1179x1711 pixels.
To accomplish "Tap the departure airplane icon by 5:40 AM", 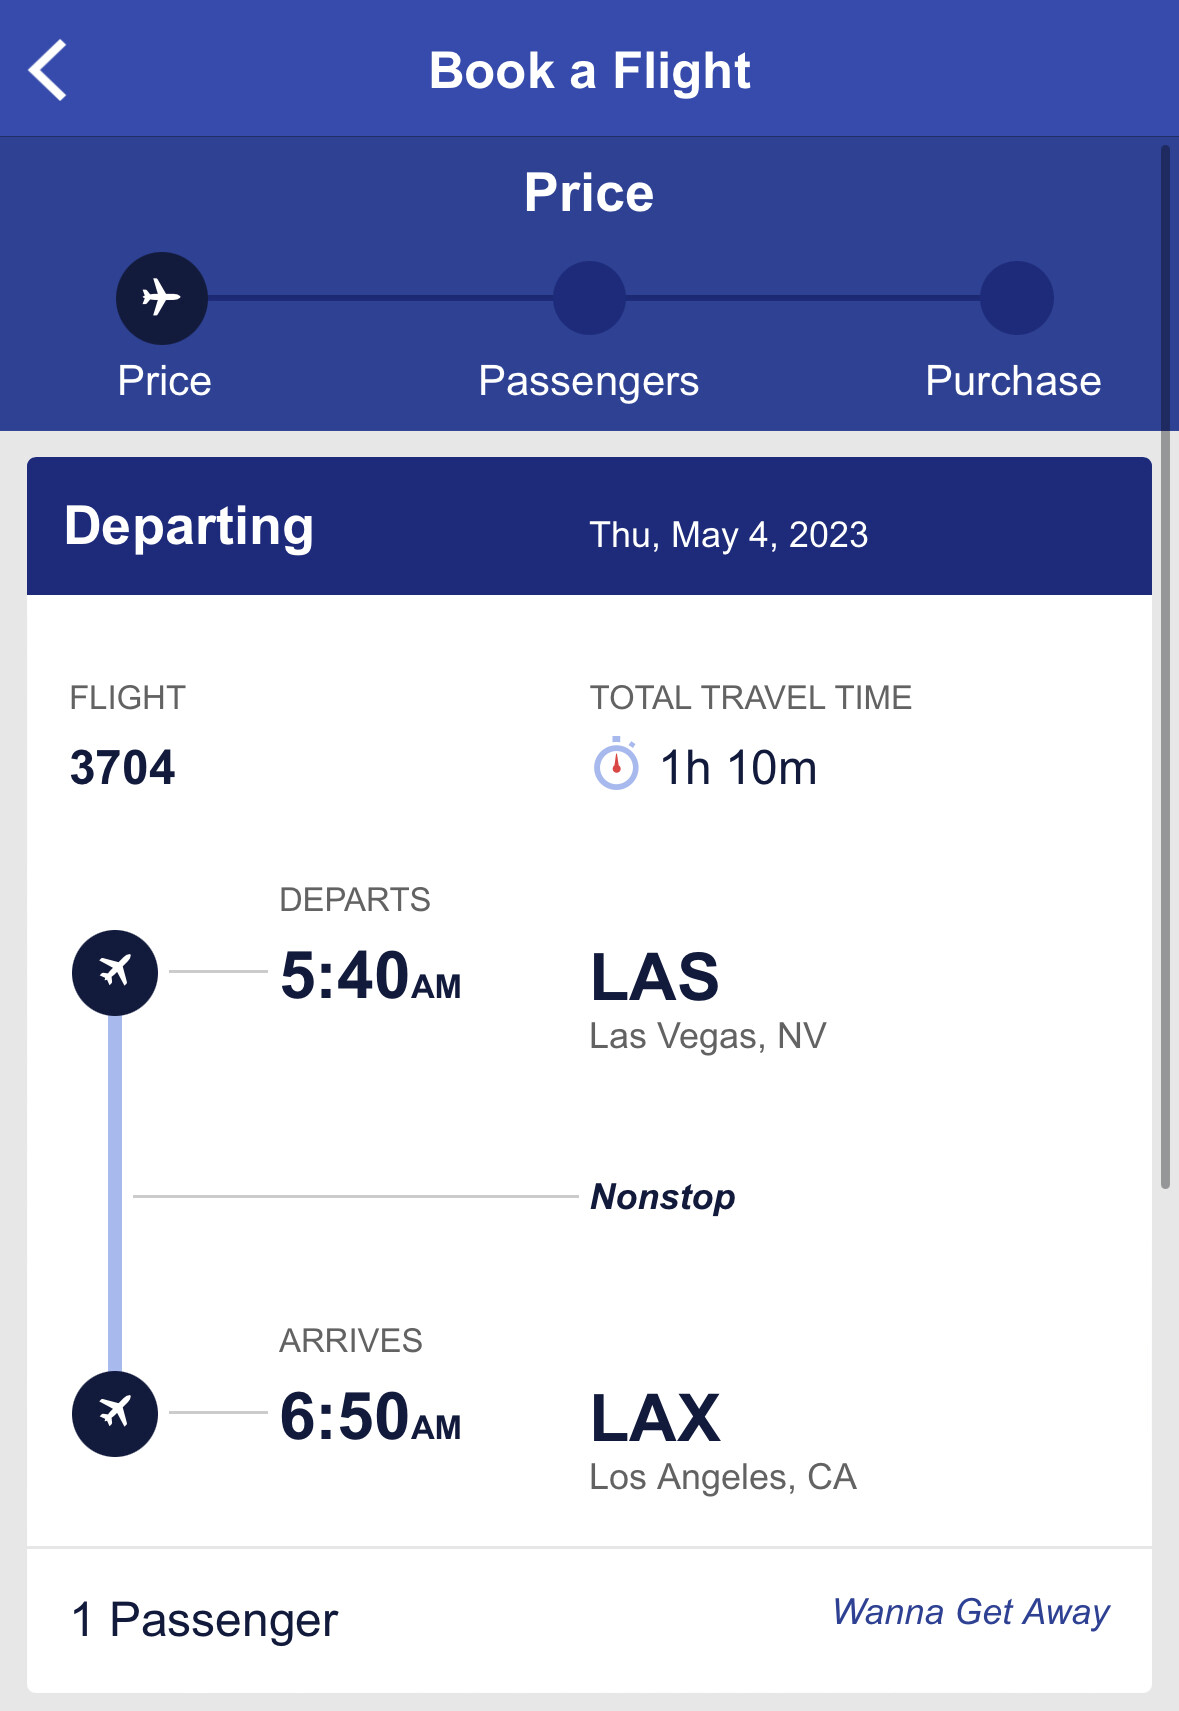I will pos(115,972).
